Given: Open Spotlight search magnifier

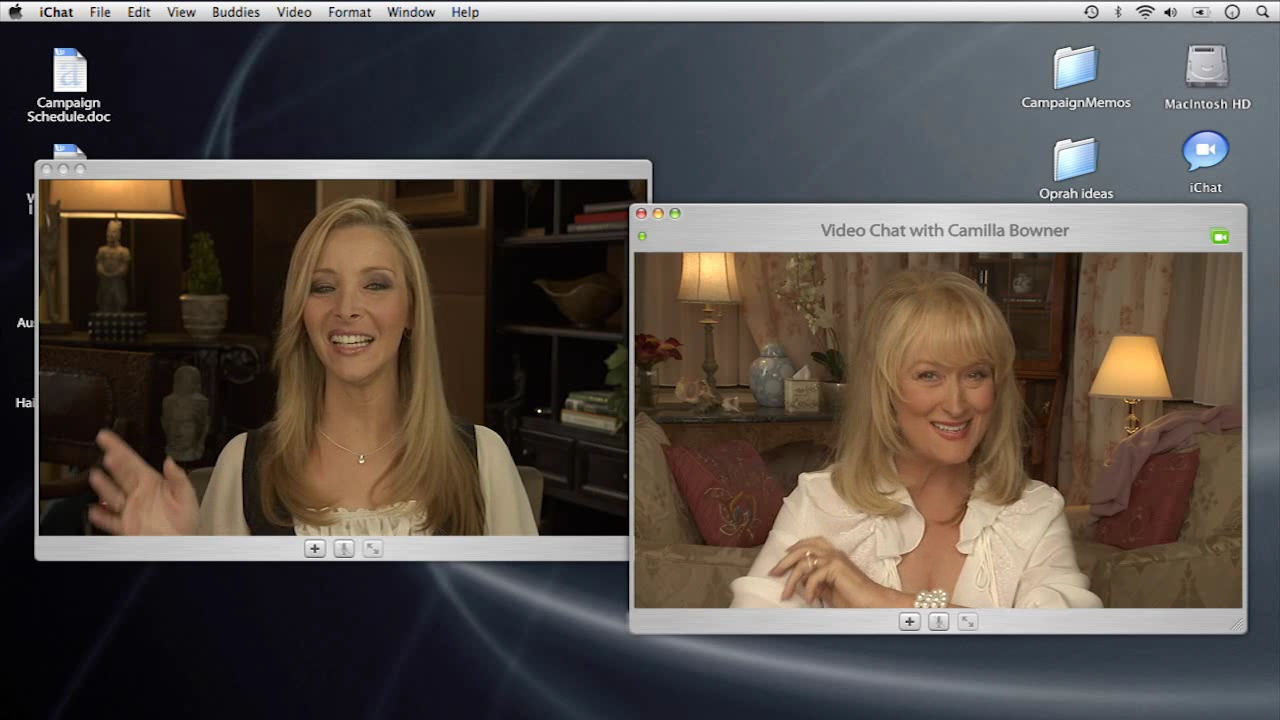Looking at the screenshot, I should [x=1262, y=12].
